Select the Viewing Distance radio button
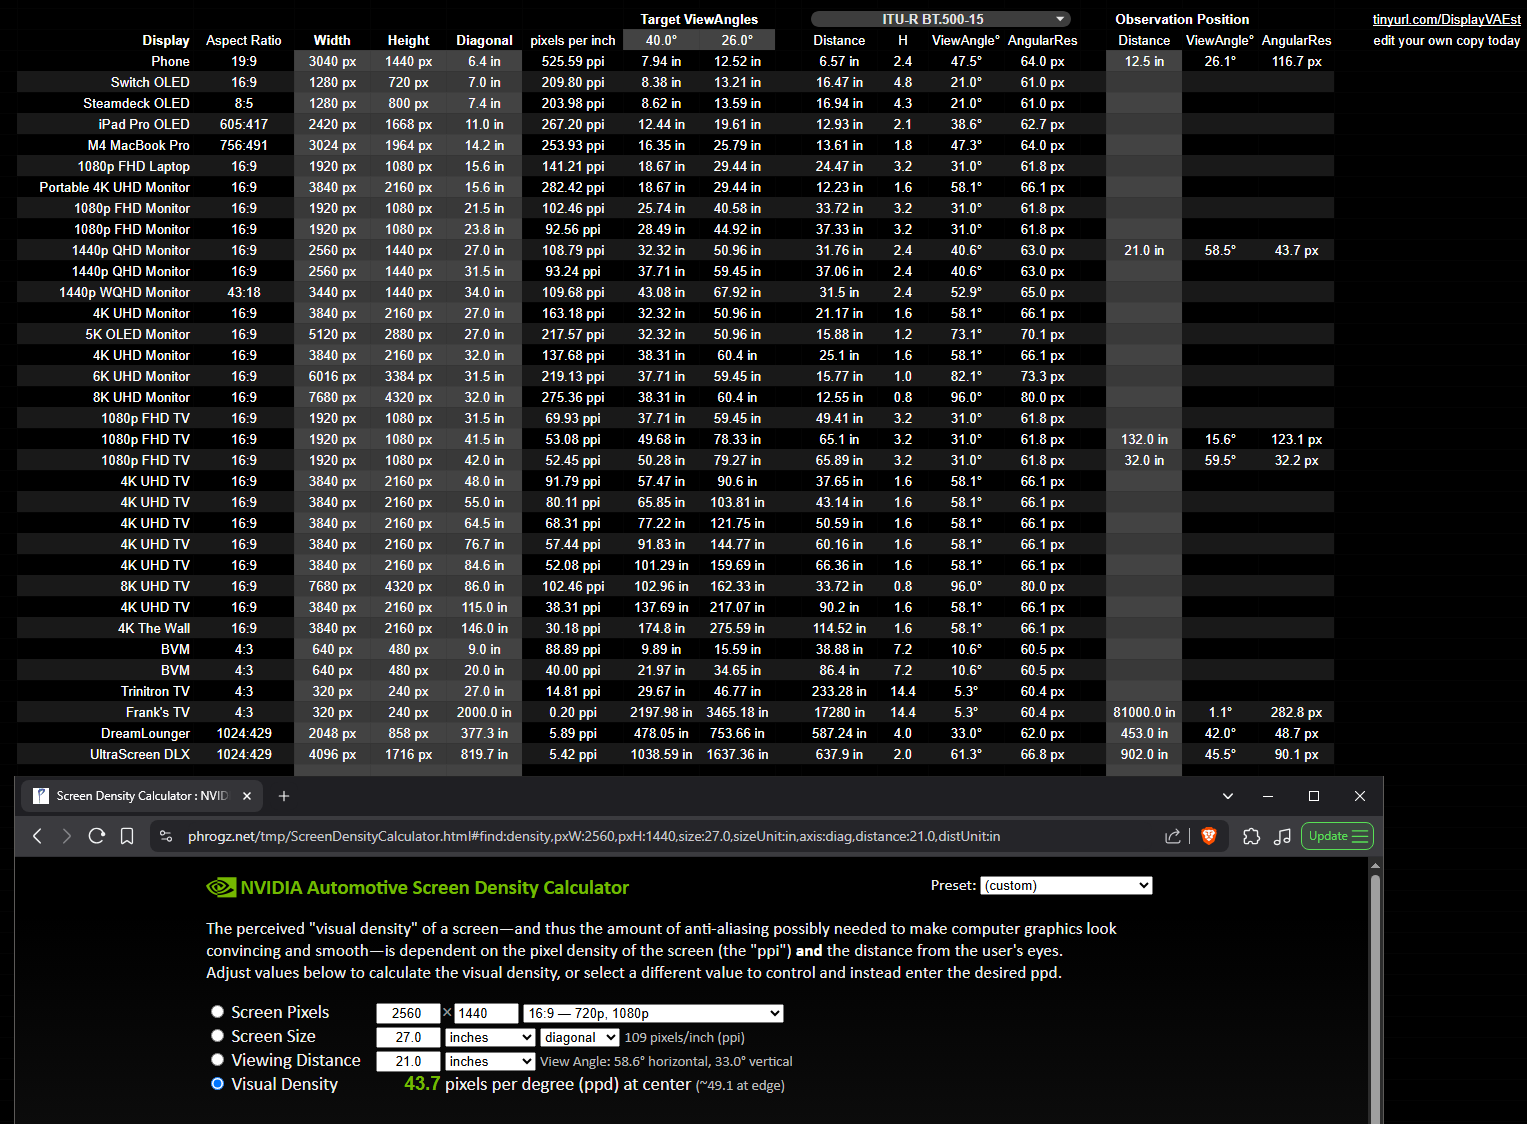 217,1060
